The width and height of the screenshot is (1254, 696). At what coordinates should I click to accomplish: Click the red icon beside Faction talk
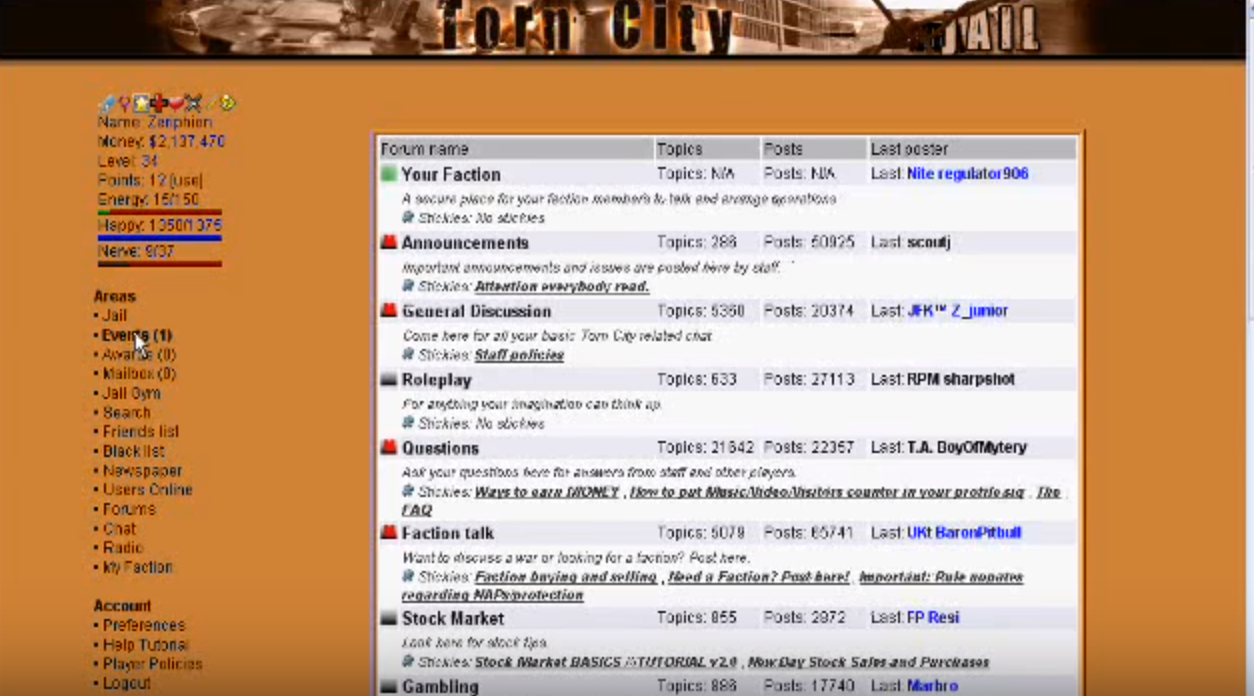coord(389,533)
